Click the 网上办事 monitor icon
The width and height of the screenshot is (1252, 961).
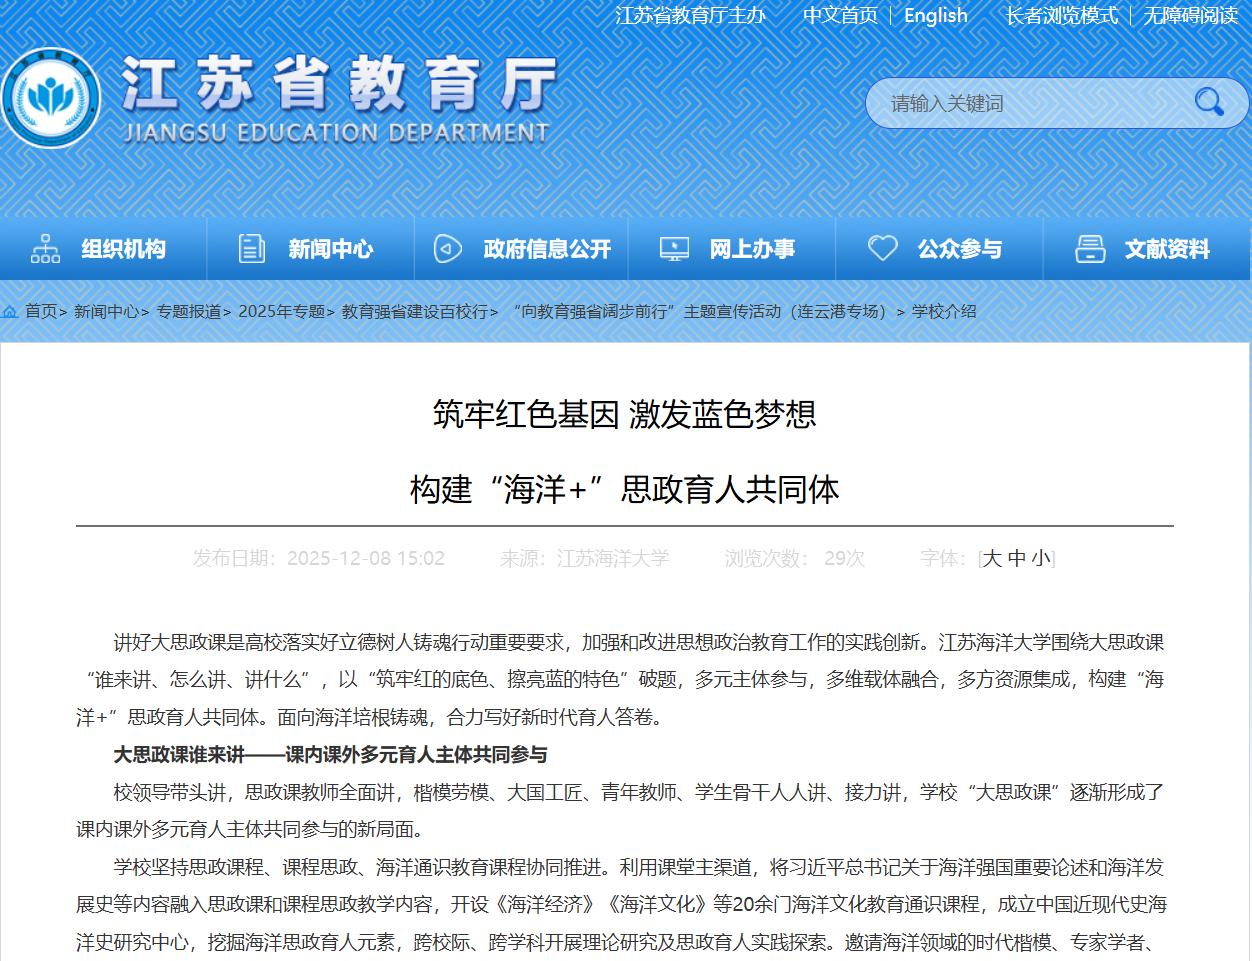click(675, 249)
